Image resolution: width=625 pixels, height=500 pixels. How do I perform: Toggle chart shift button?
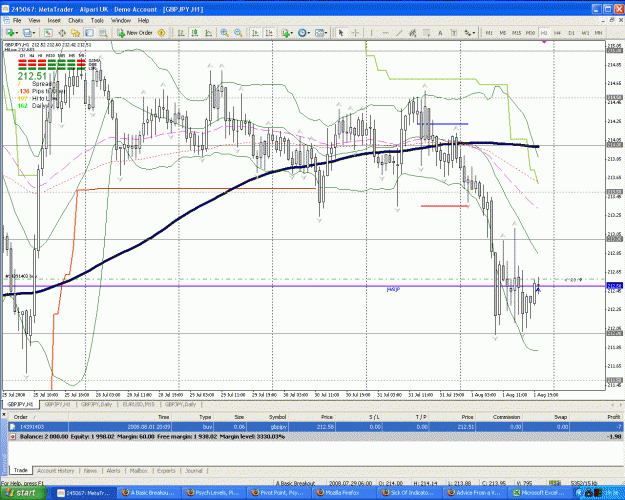point(269,33)
